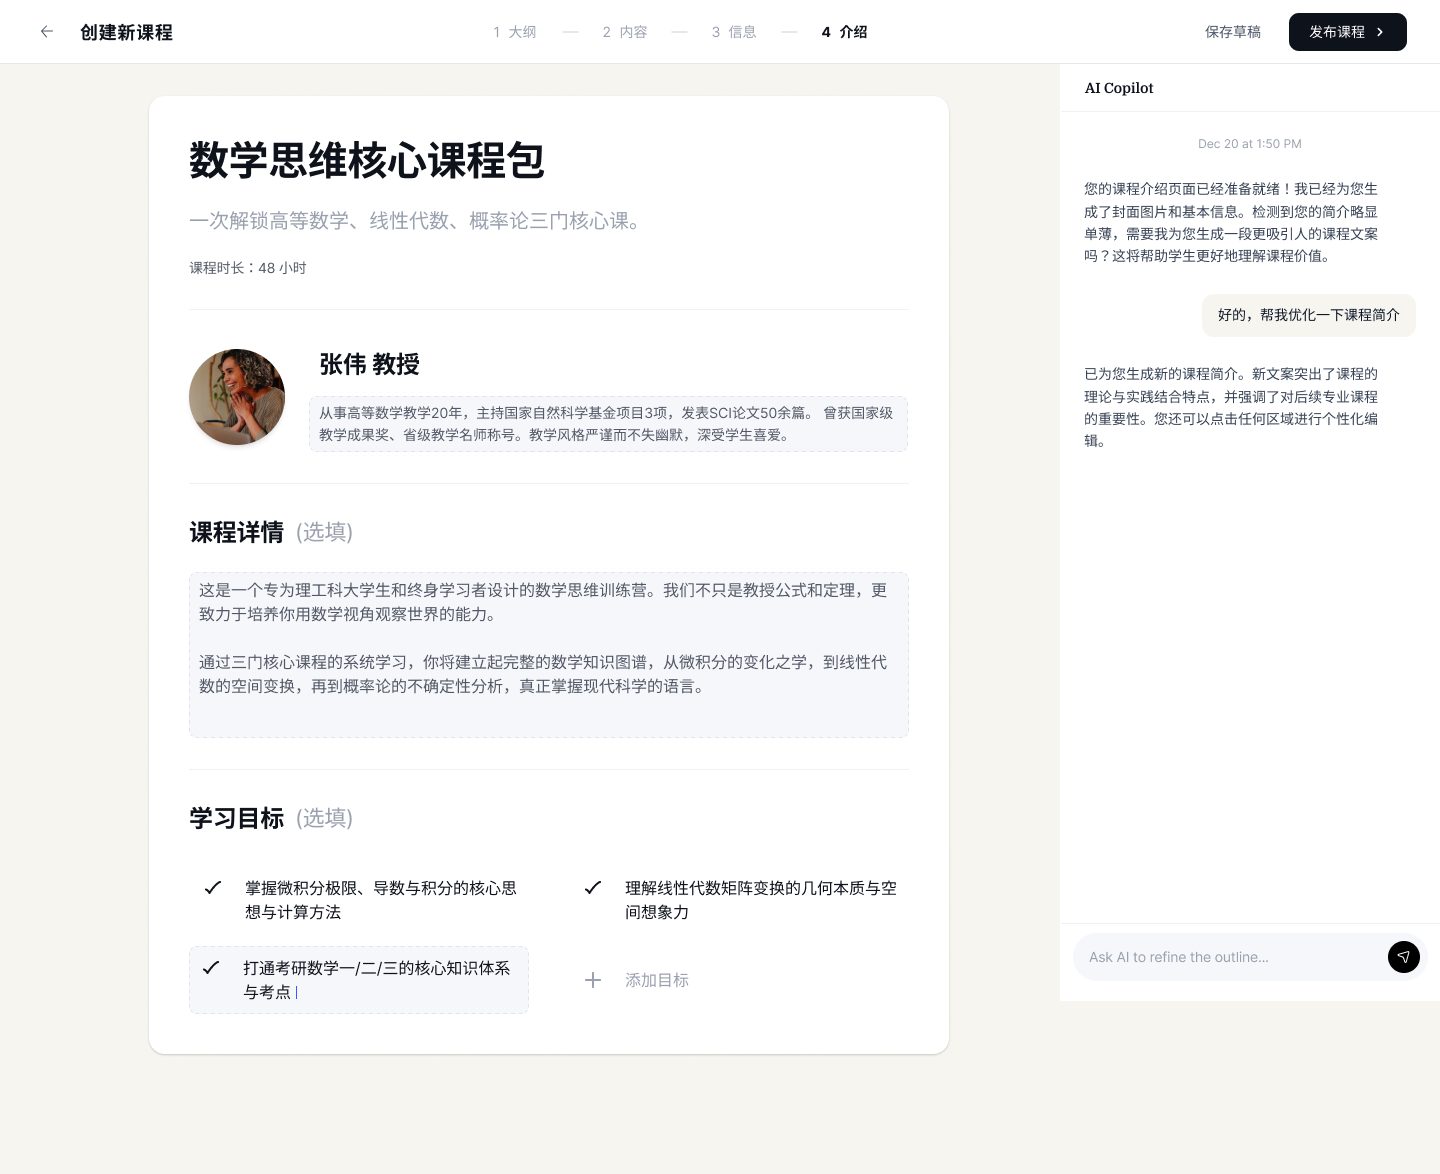
Task: Switch to step 3 信息
Action: point(733,32)
